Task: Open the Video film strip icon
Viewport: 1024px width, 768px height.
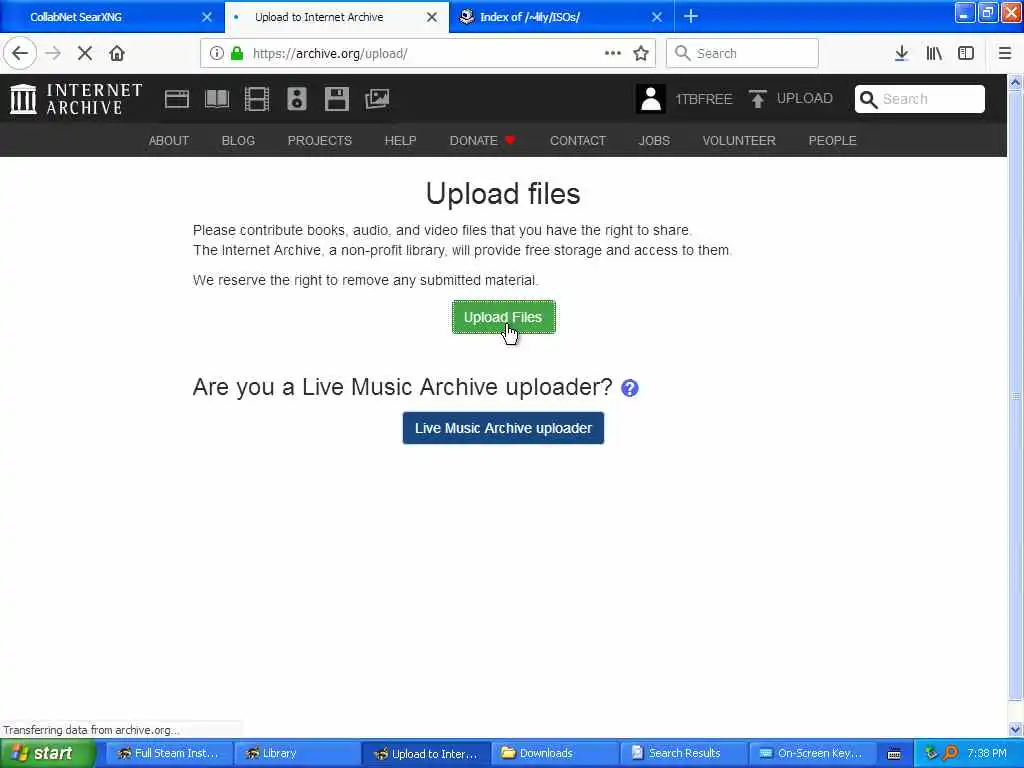Action: [257, 99]
